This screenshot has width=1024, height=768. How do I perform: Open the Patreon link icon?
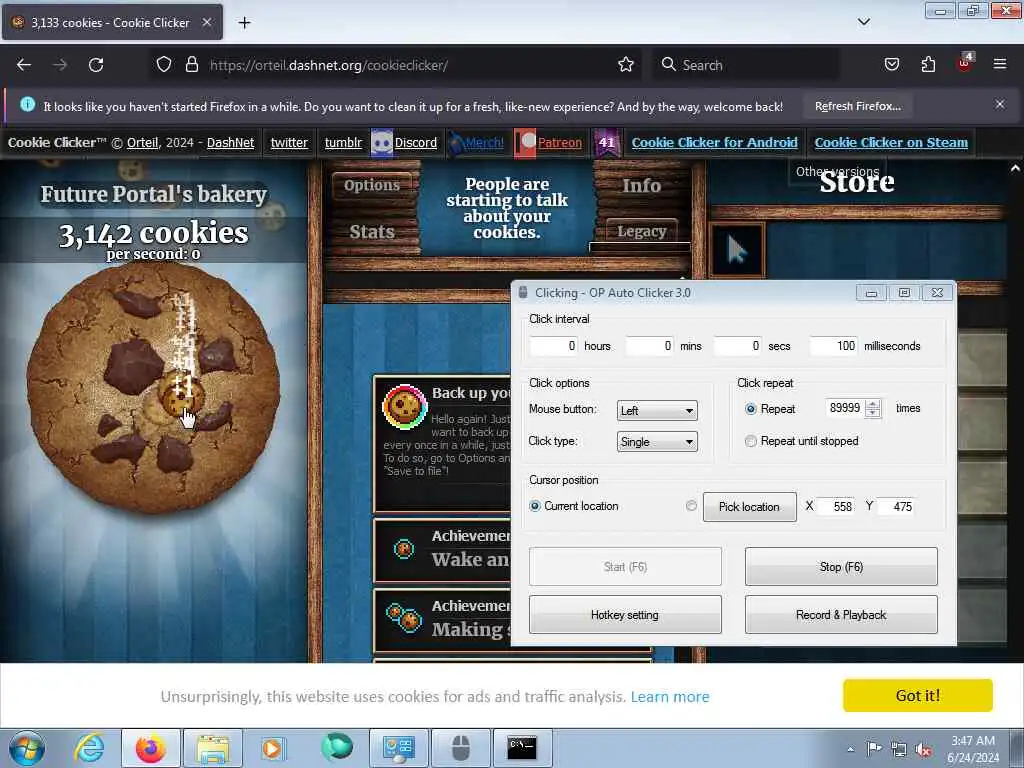pyautogui.click(x=525, y=142)
